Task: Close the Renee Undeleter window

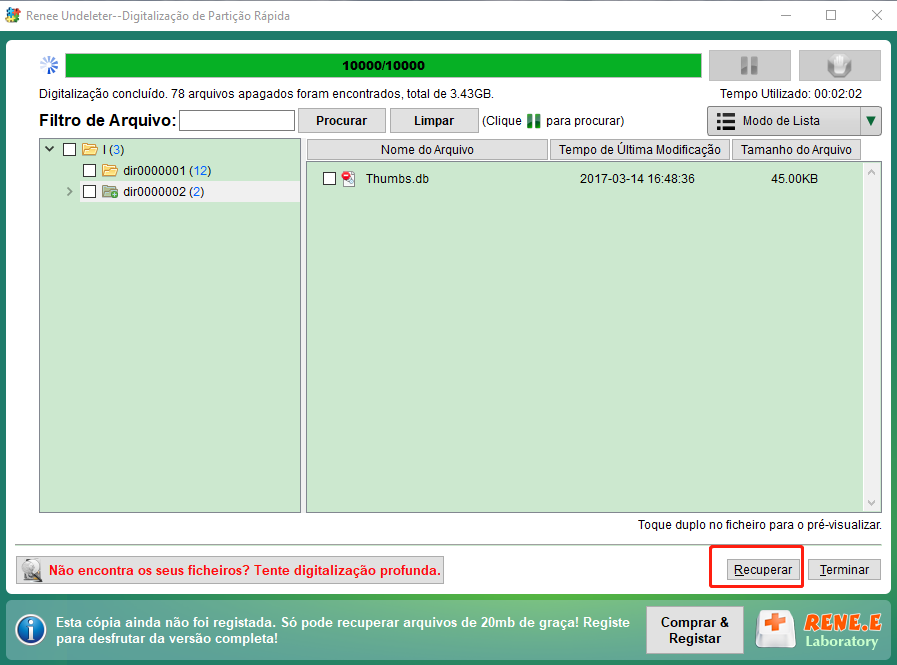Action: [876, 15]
